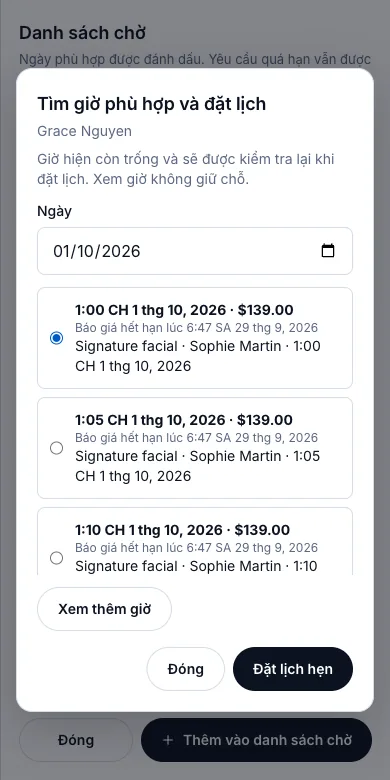Viewport: 390px width, 780px height.
Task: Click the Grace Nguyen customer name
Action: point(85,131)
